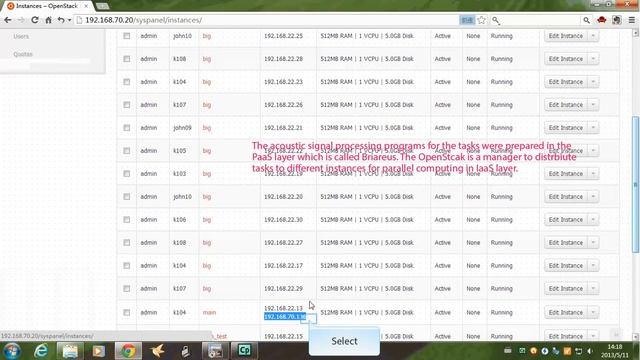
Task: Tick checkbox for the k104 'main' instance
Action: click(127, 312)
